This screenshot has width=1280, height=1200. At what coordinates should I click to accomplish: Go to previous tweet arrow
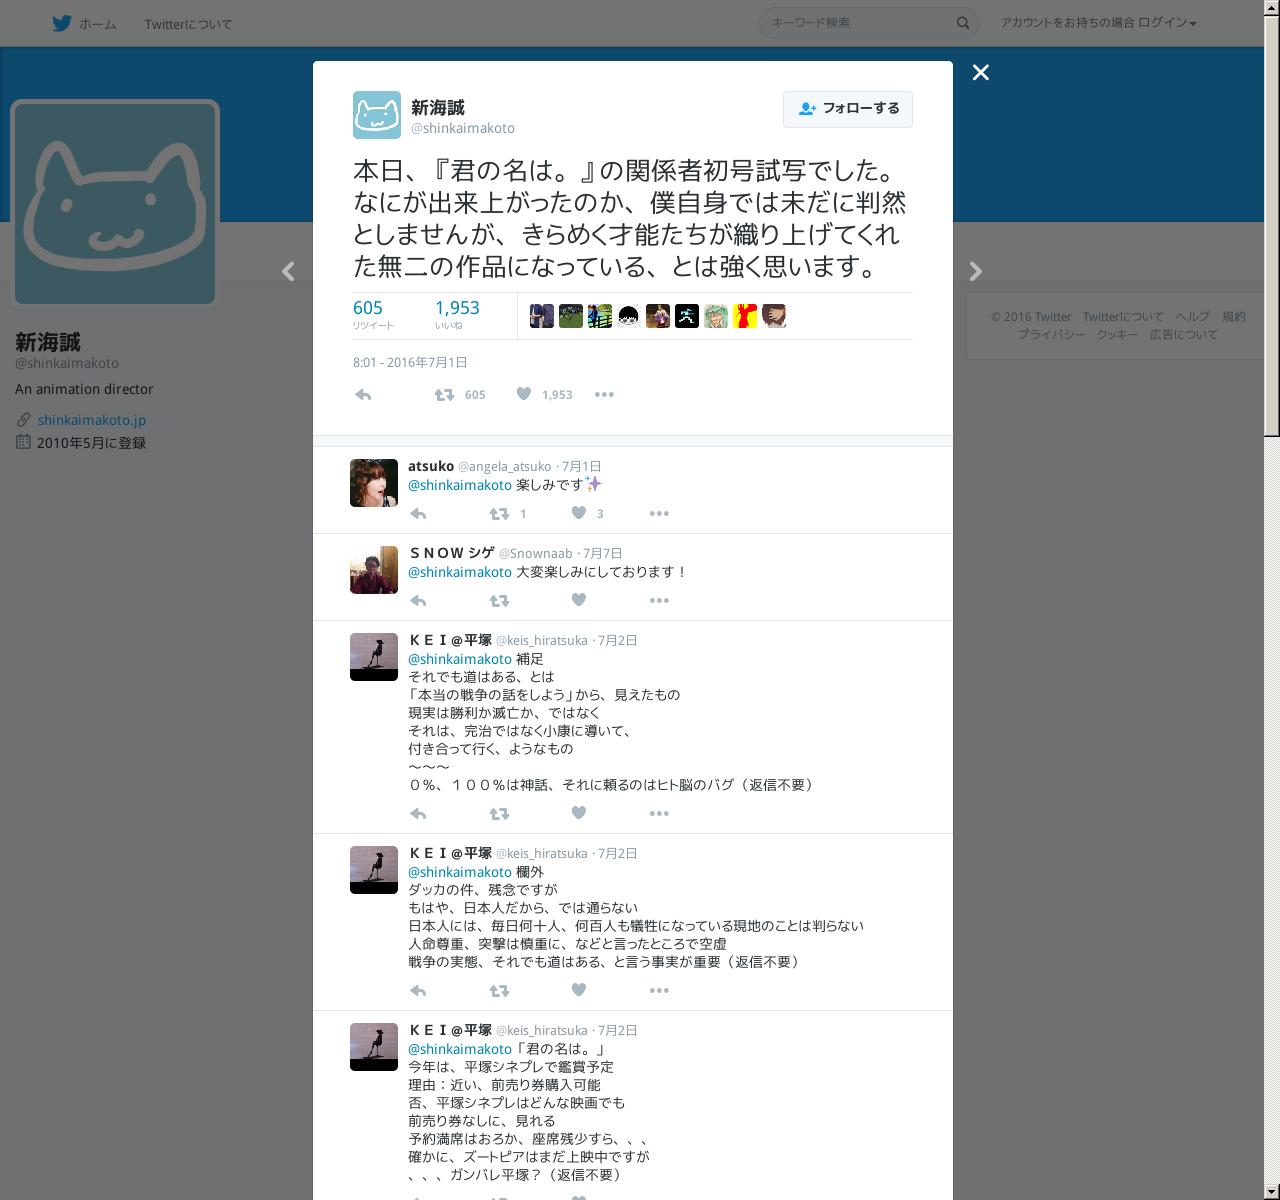(x=288, y=271)
